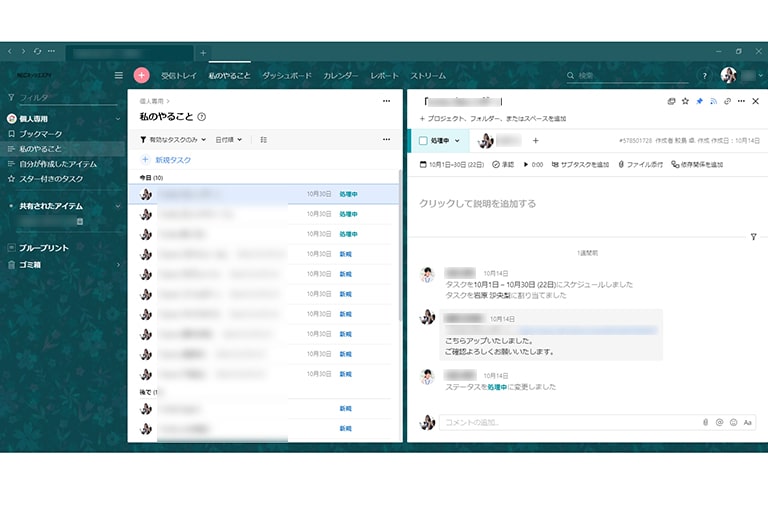Click attachment clip in comment box
This screenshot has width=768, height=512.
[705, 422]
